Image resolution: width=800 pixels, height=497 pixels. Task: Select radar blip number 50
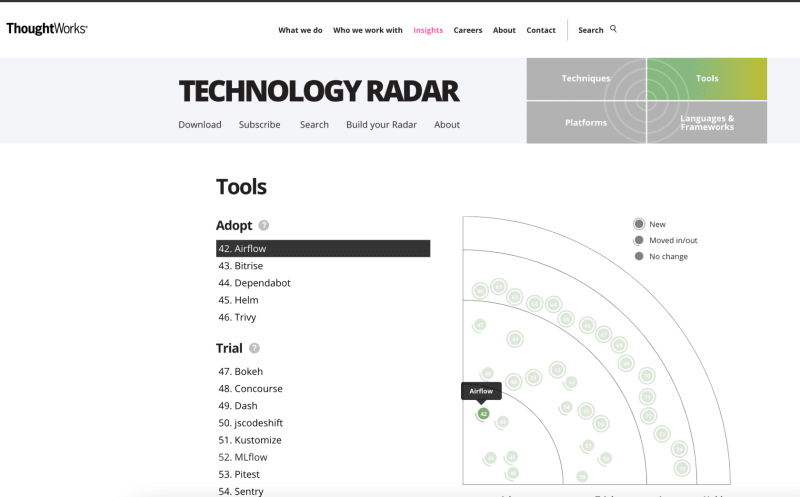(514, 382)
